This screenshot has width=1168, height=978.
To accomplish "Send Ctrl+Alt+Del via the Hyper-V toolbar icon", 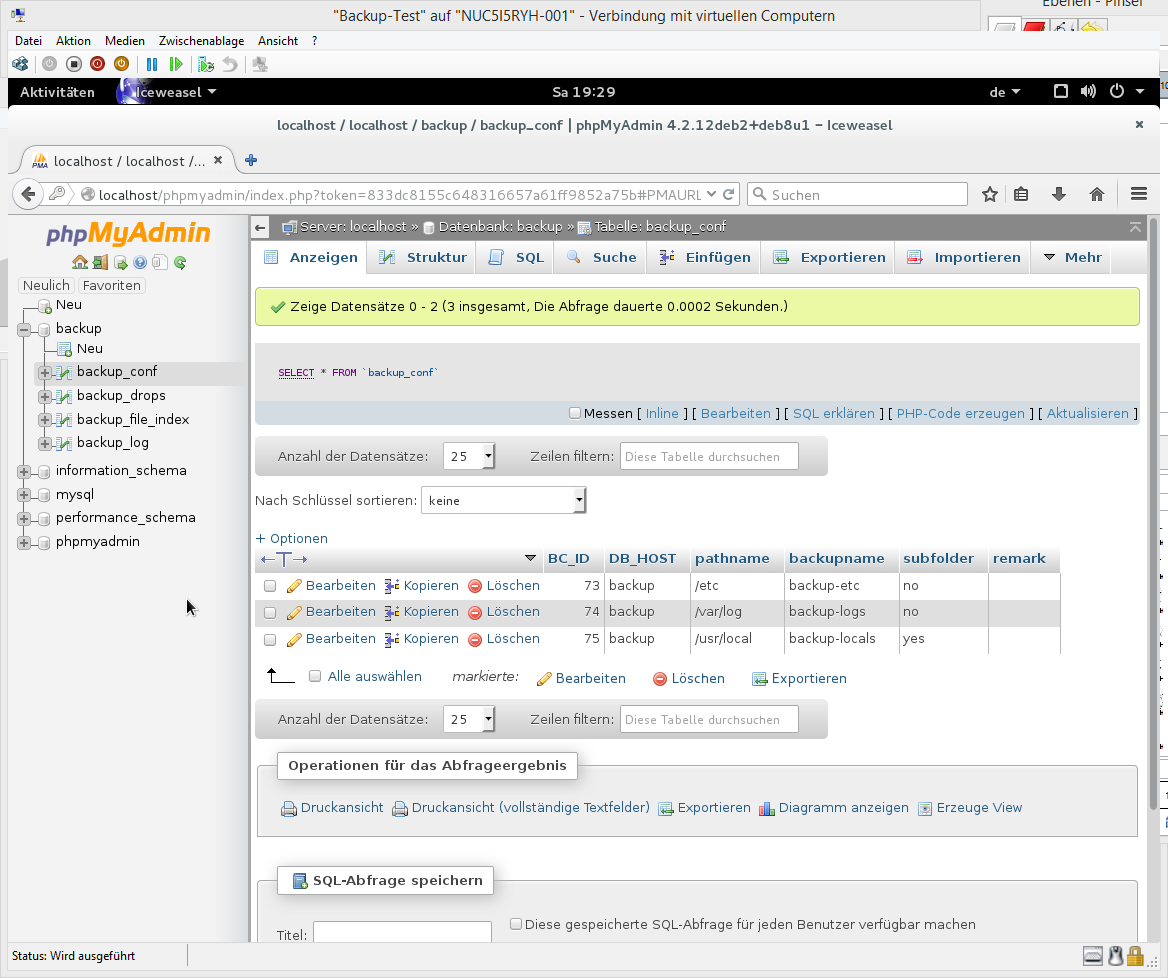I will (x=20, y=65).
